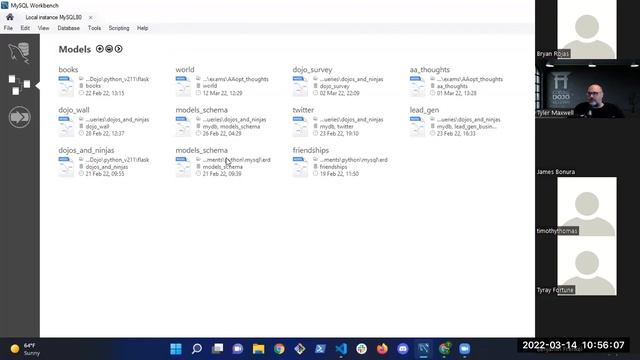Select Tyler Maxwell participant video tile

tap(587, 89)
